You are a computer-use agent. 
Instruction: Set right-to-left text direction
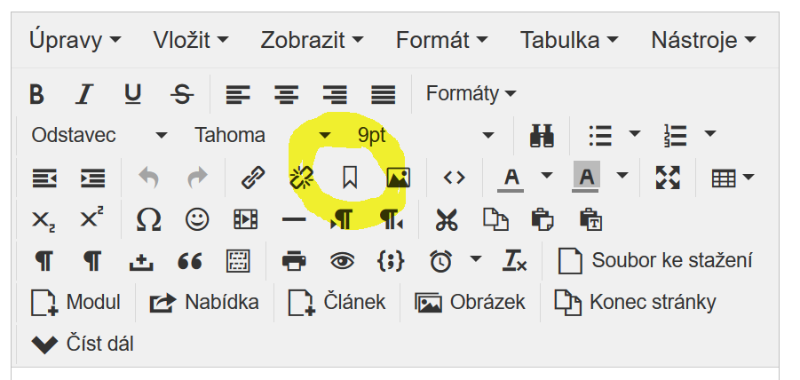pyautogui.click(x=391, y=220)
